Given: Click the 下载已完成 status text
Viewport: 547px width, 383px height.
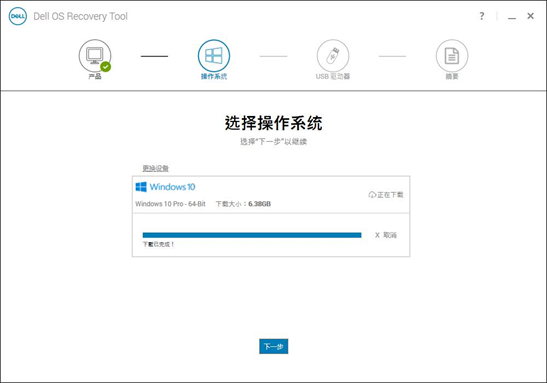Looking at the screenshot, I should click(x=158, y=244).
